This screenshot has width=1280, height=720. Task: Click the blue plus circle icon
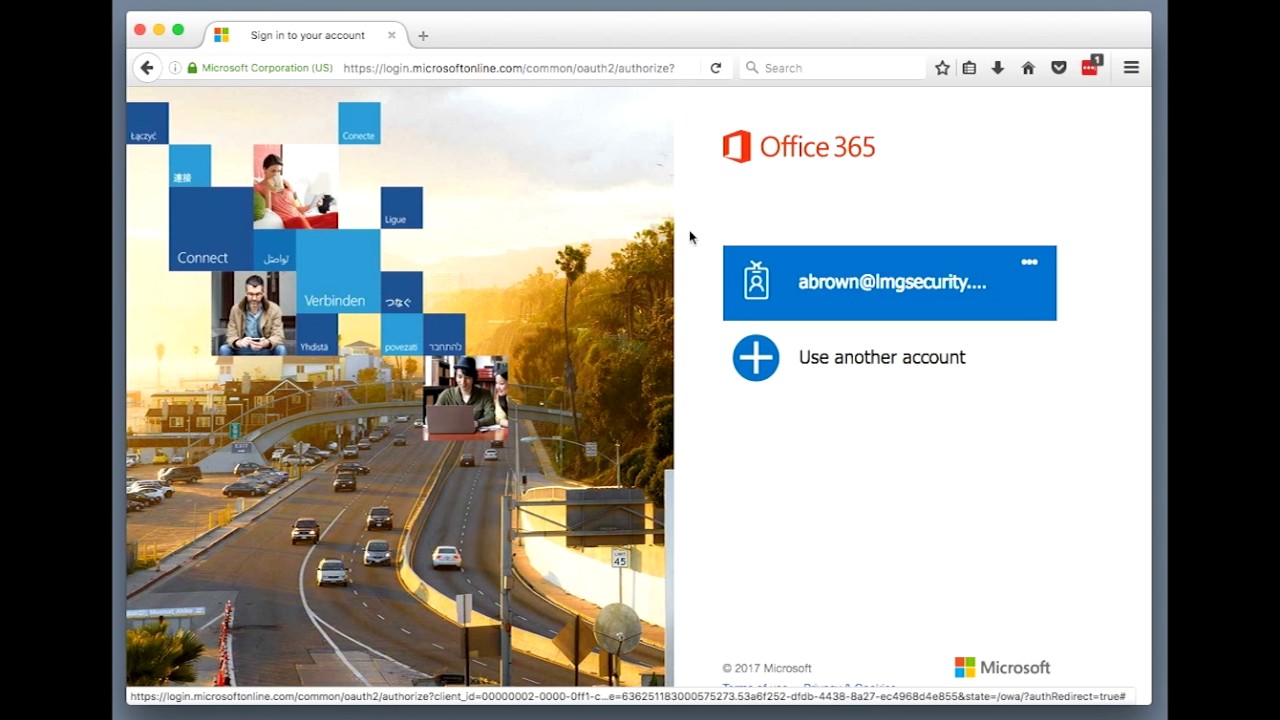coord(756,357)
